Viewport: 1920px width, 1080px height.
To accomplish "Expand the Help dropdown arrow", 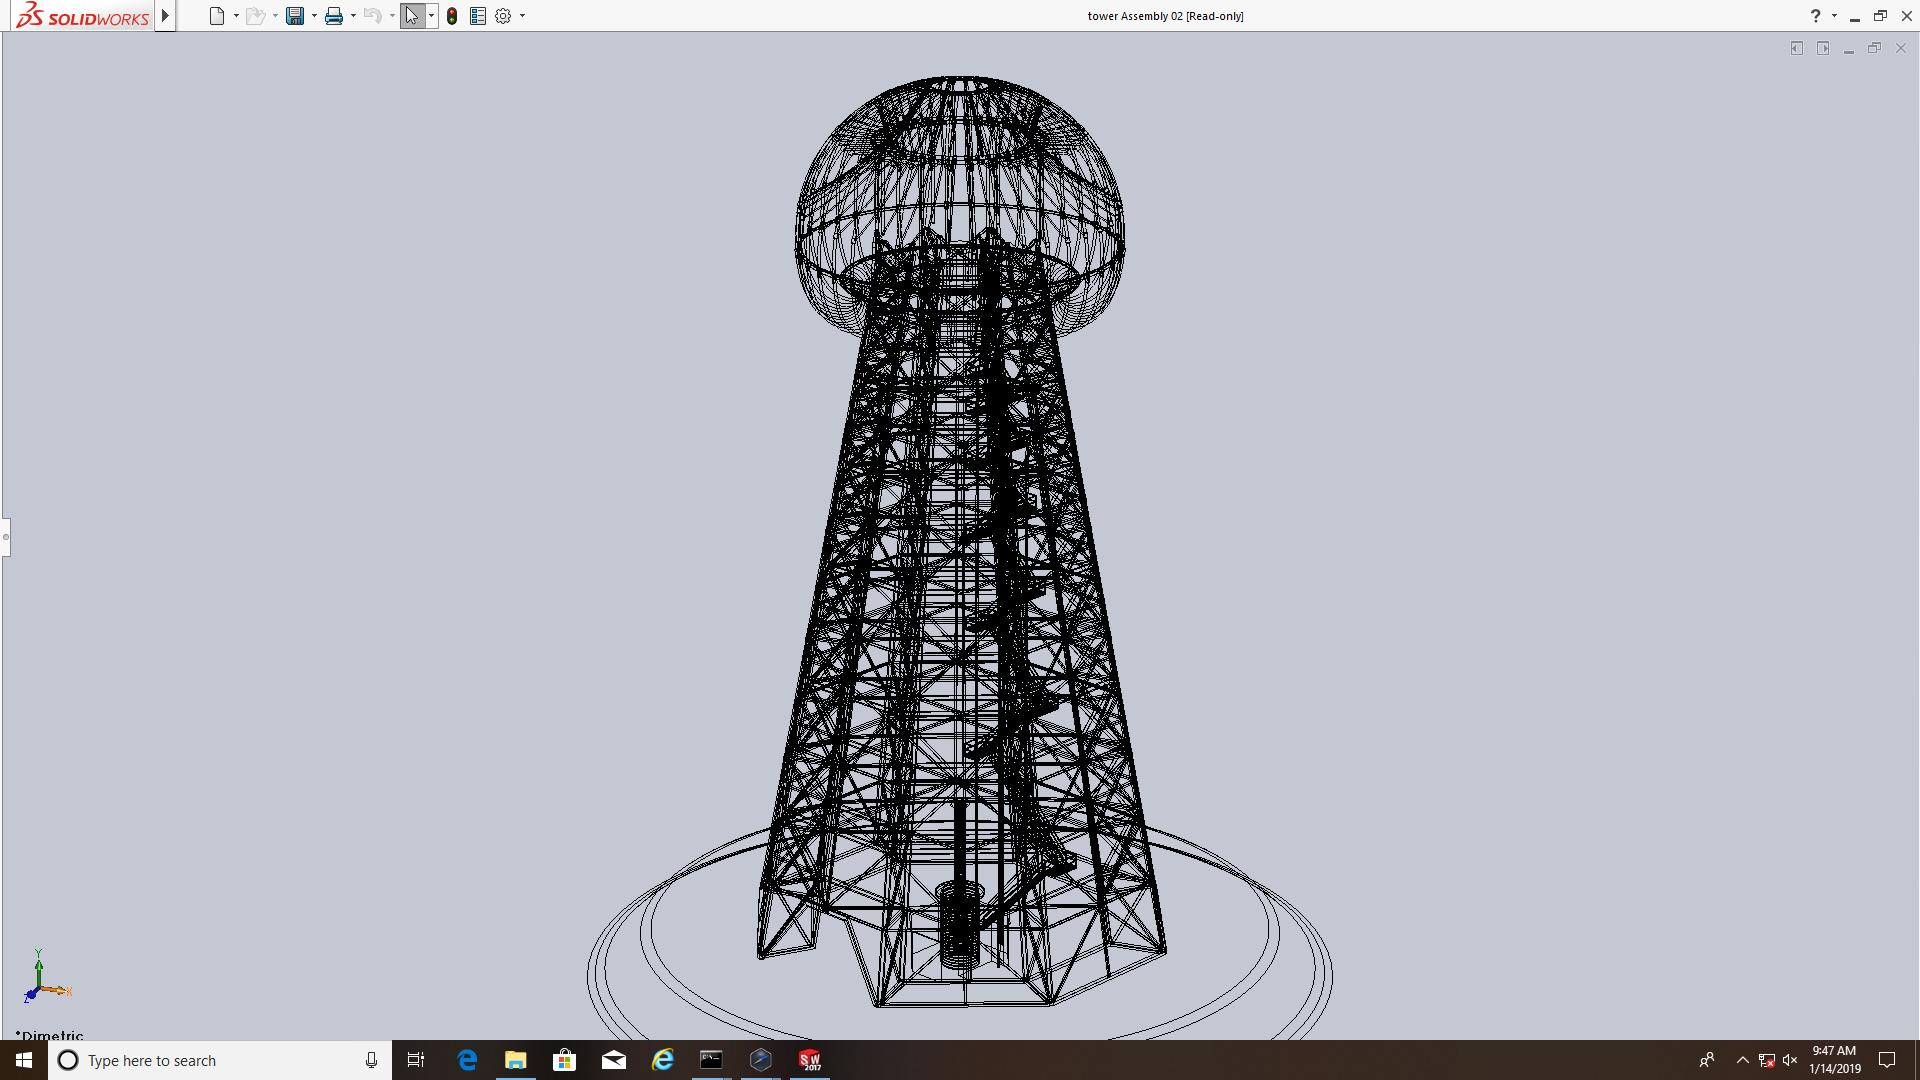I will [x=1834, y=16].
